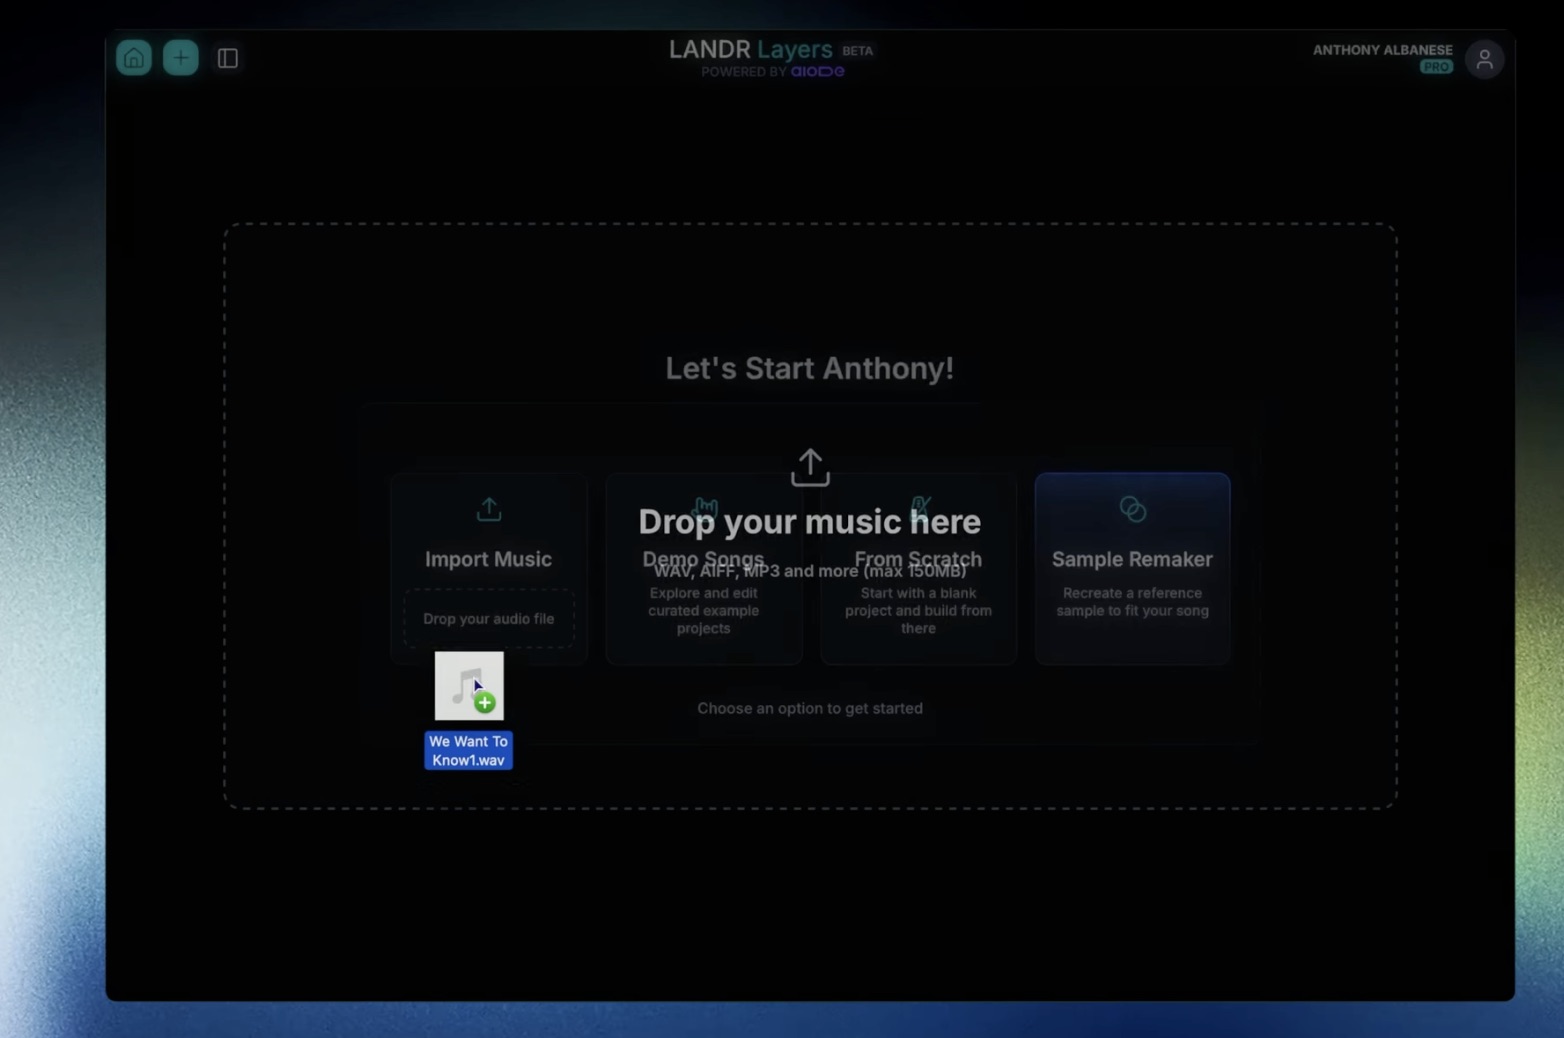Open the Sample Remaker card
1564x1038 pixels.
(x=1133, y=568)
